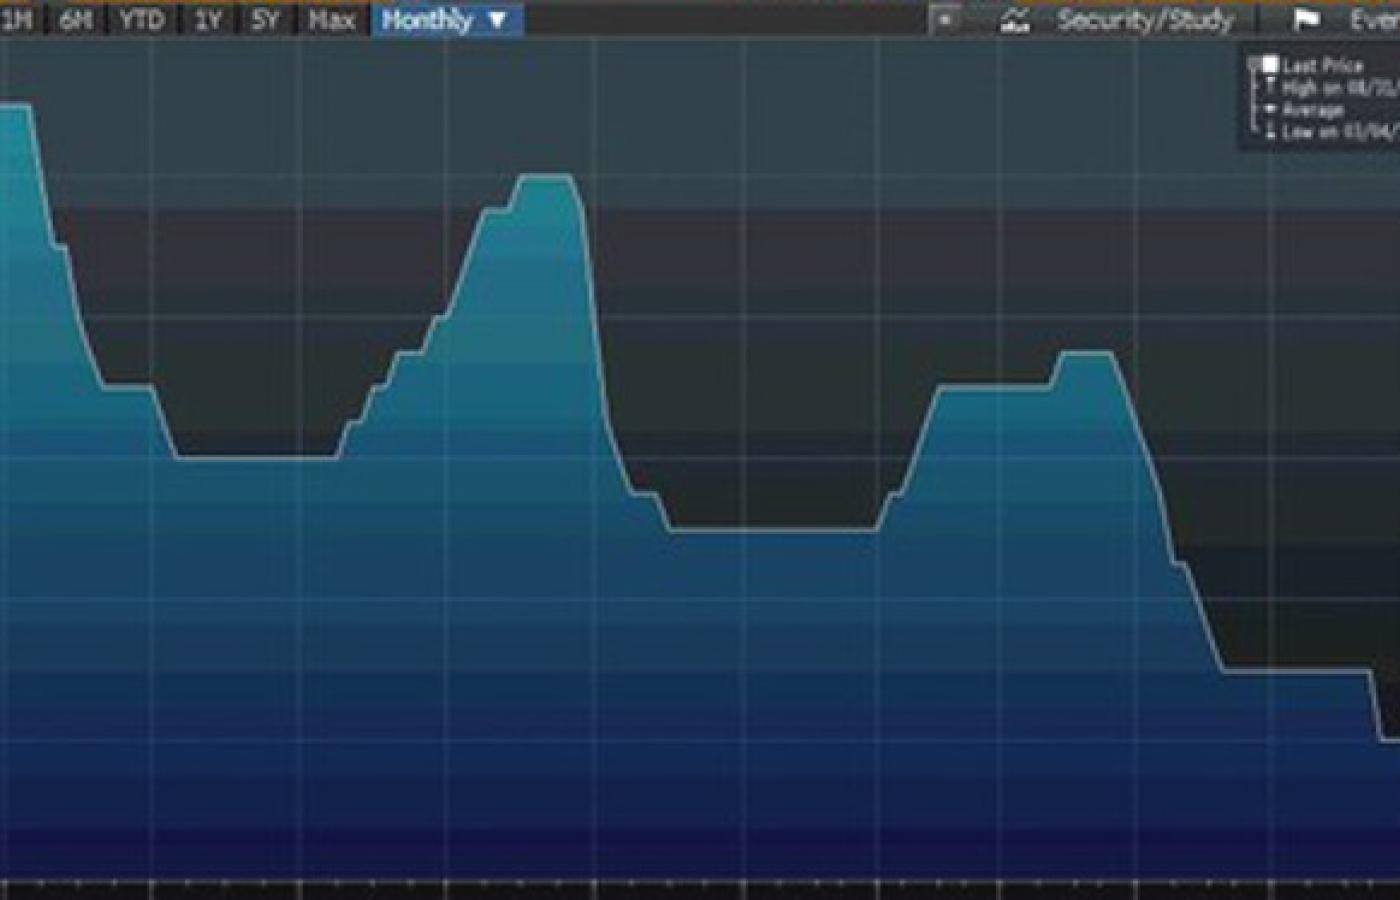
Task: Open the Security/Study menu
Action: (1145, 19)
